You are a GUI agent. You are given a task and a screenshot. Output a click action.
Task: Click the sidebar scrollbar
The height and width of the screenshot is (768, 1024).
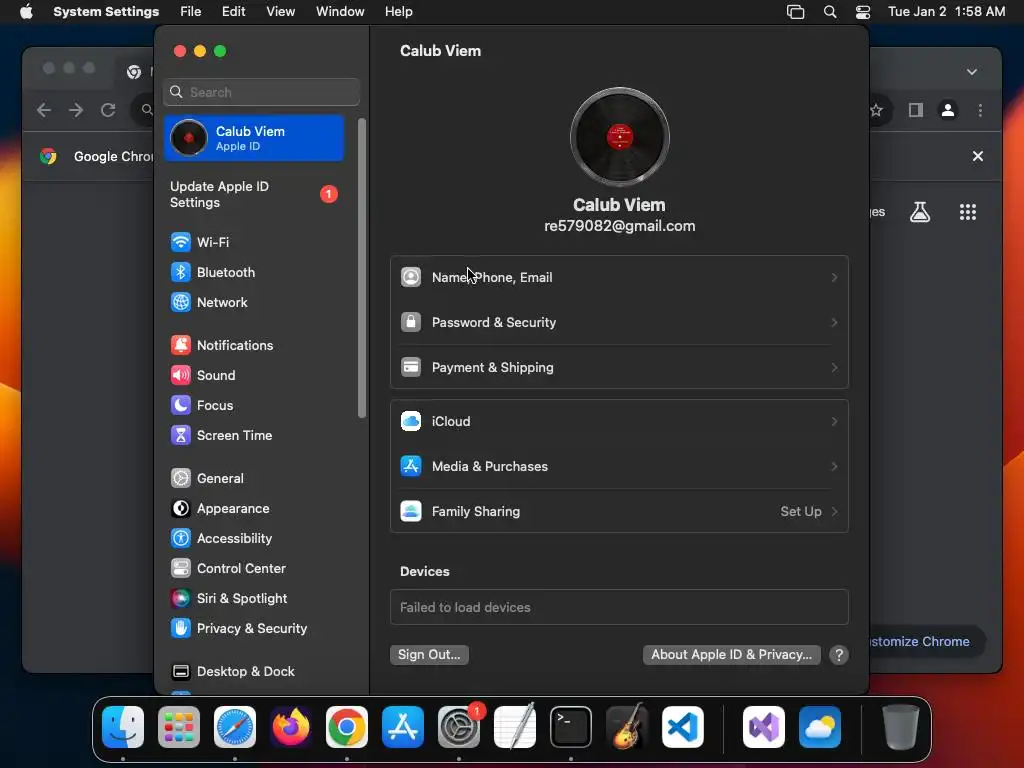click(362, 268)
